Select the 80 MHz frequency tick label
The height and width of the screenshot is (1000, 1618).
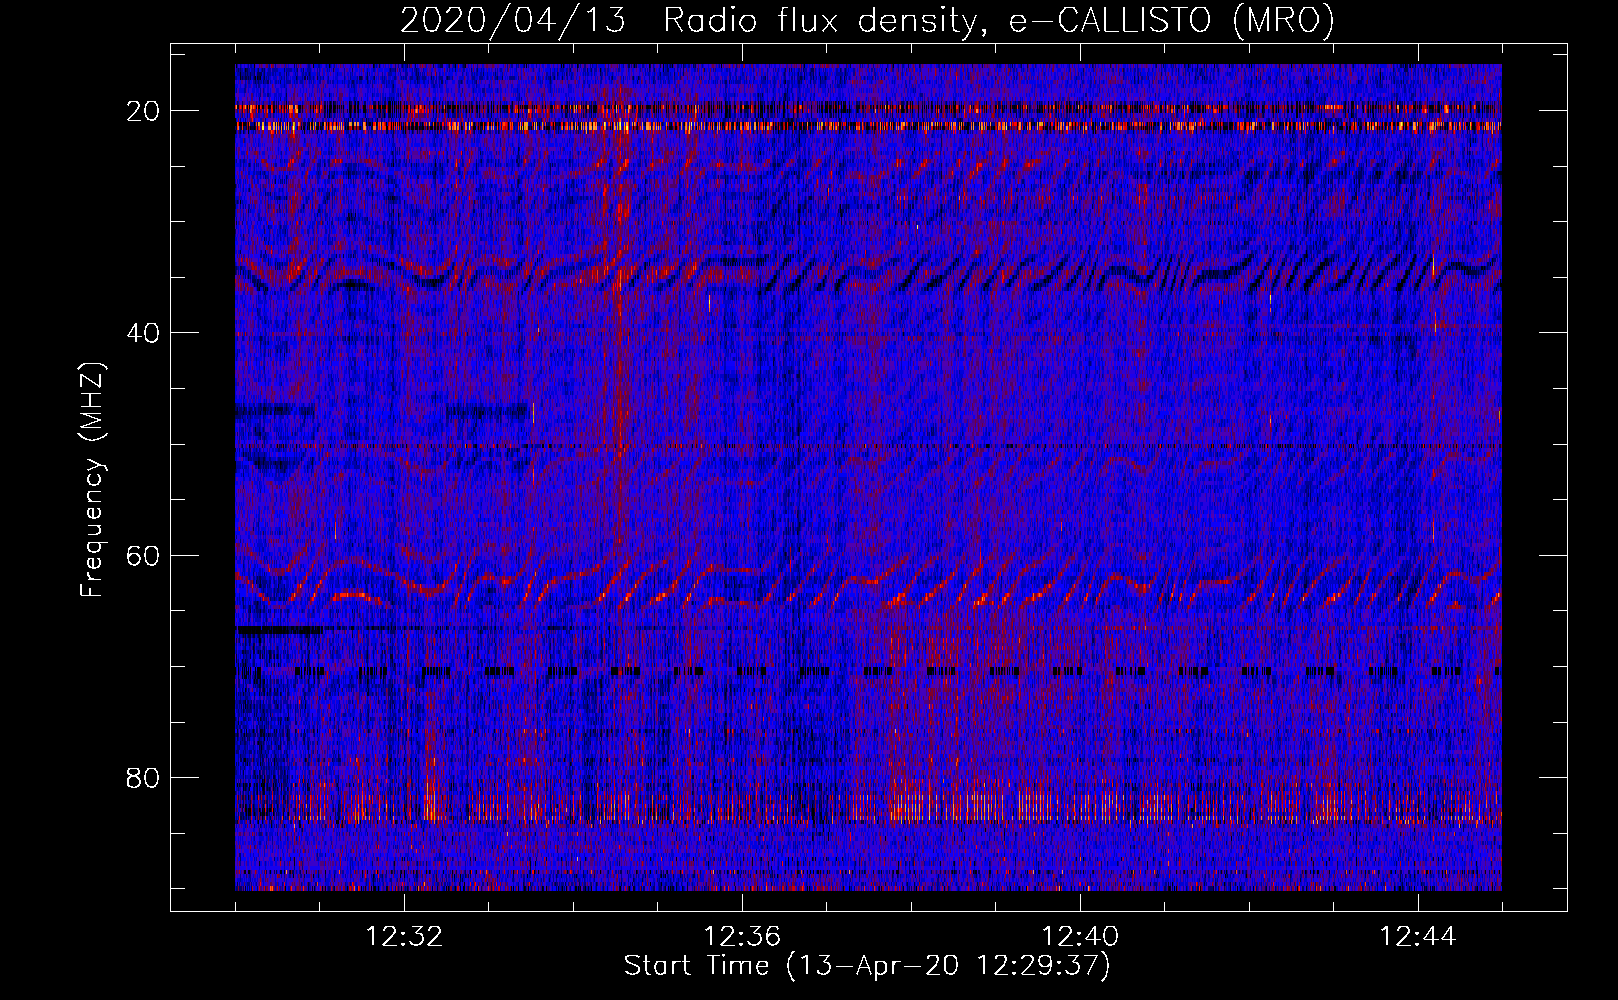pyautogui.click(x=143, y=778)
